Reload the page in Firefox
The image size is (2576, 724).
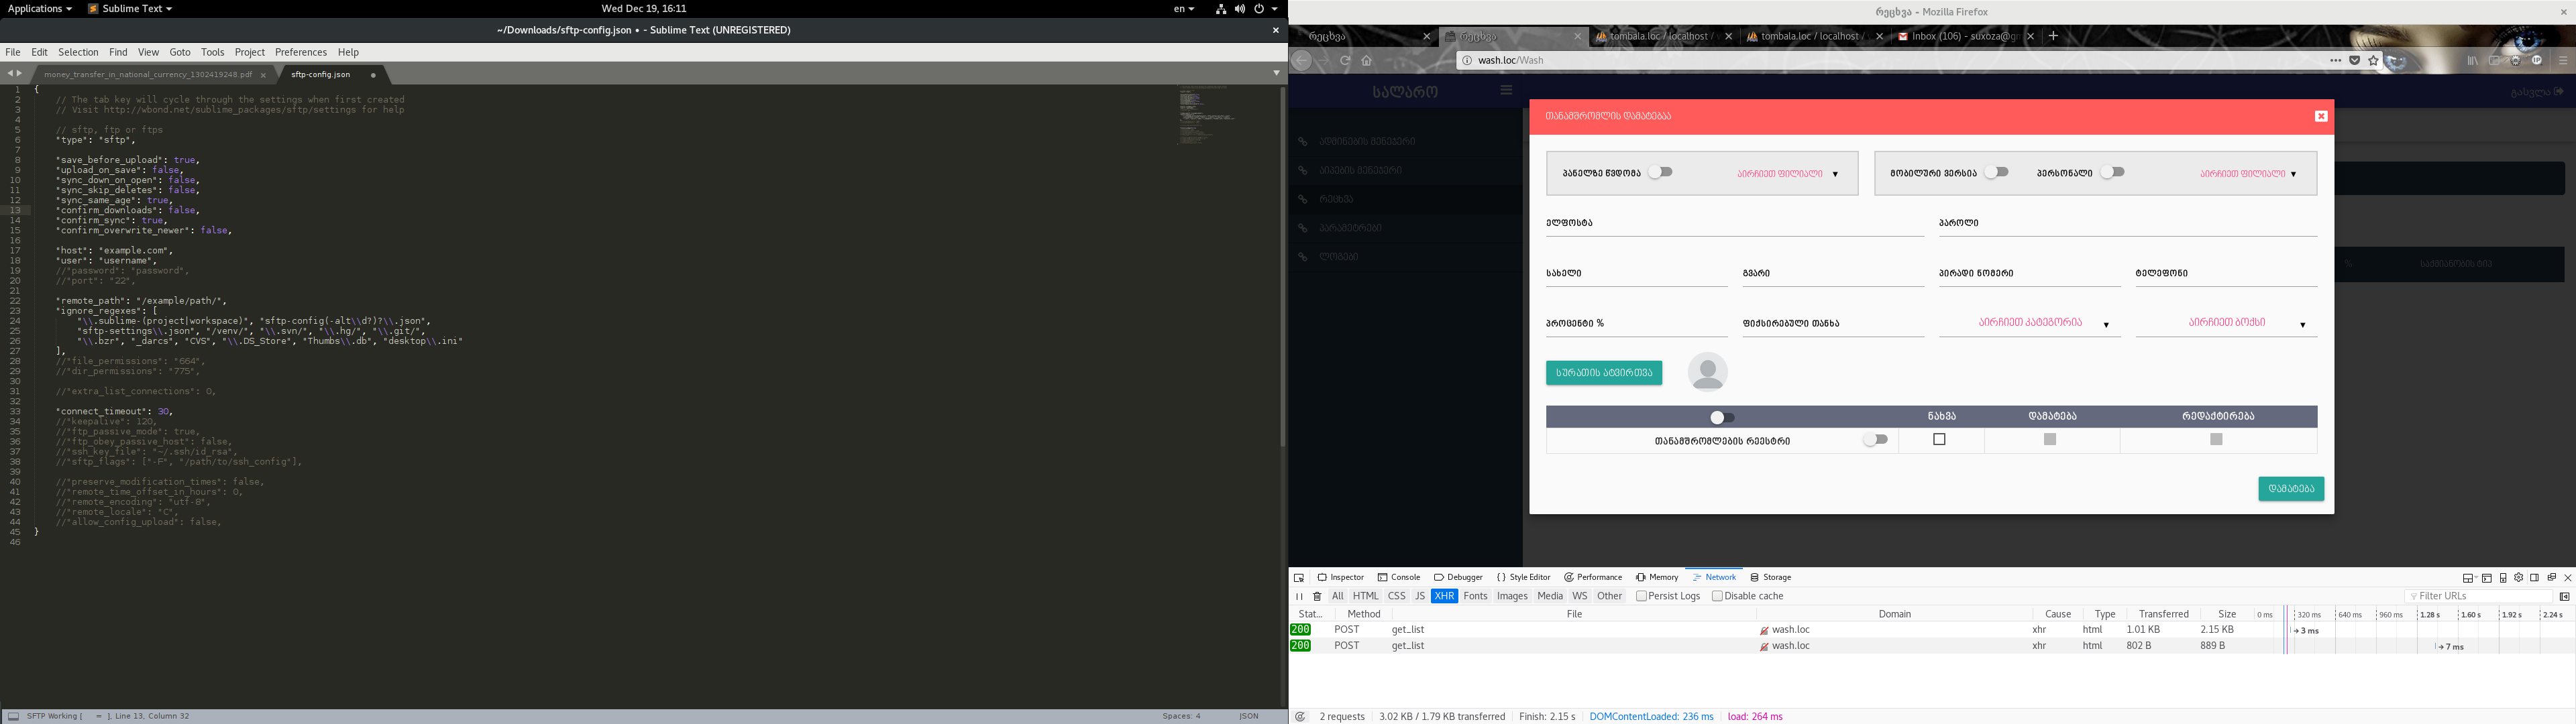1345,60
